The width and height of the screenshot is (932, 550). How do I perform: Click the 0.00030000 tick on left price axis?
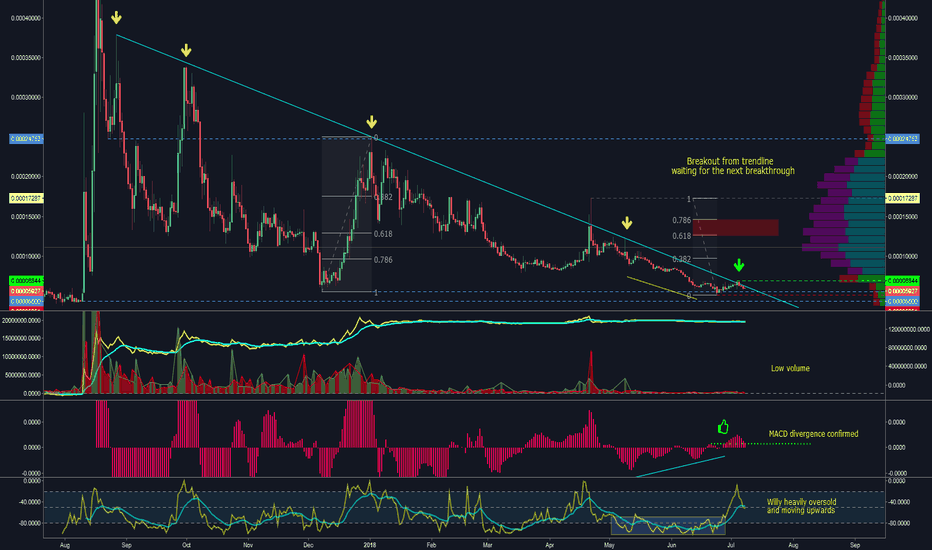point(26,98)
